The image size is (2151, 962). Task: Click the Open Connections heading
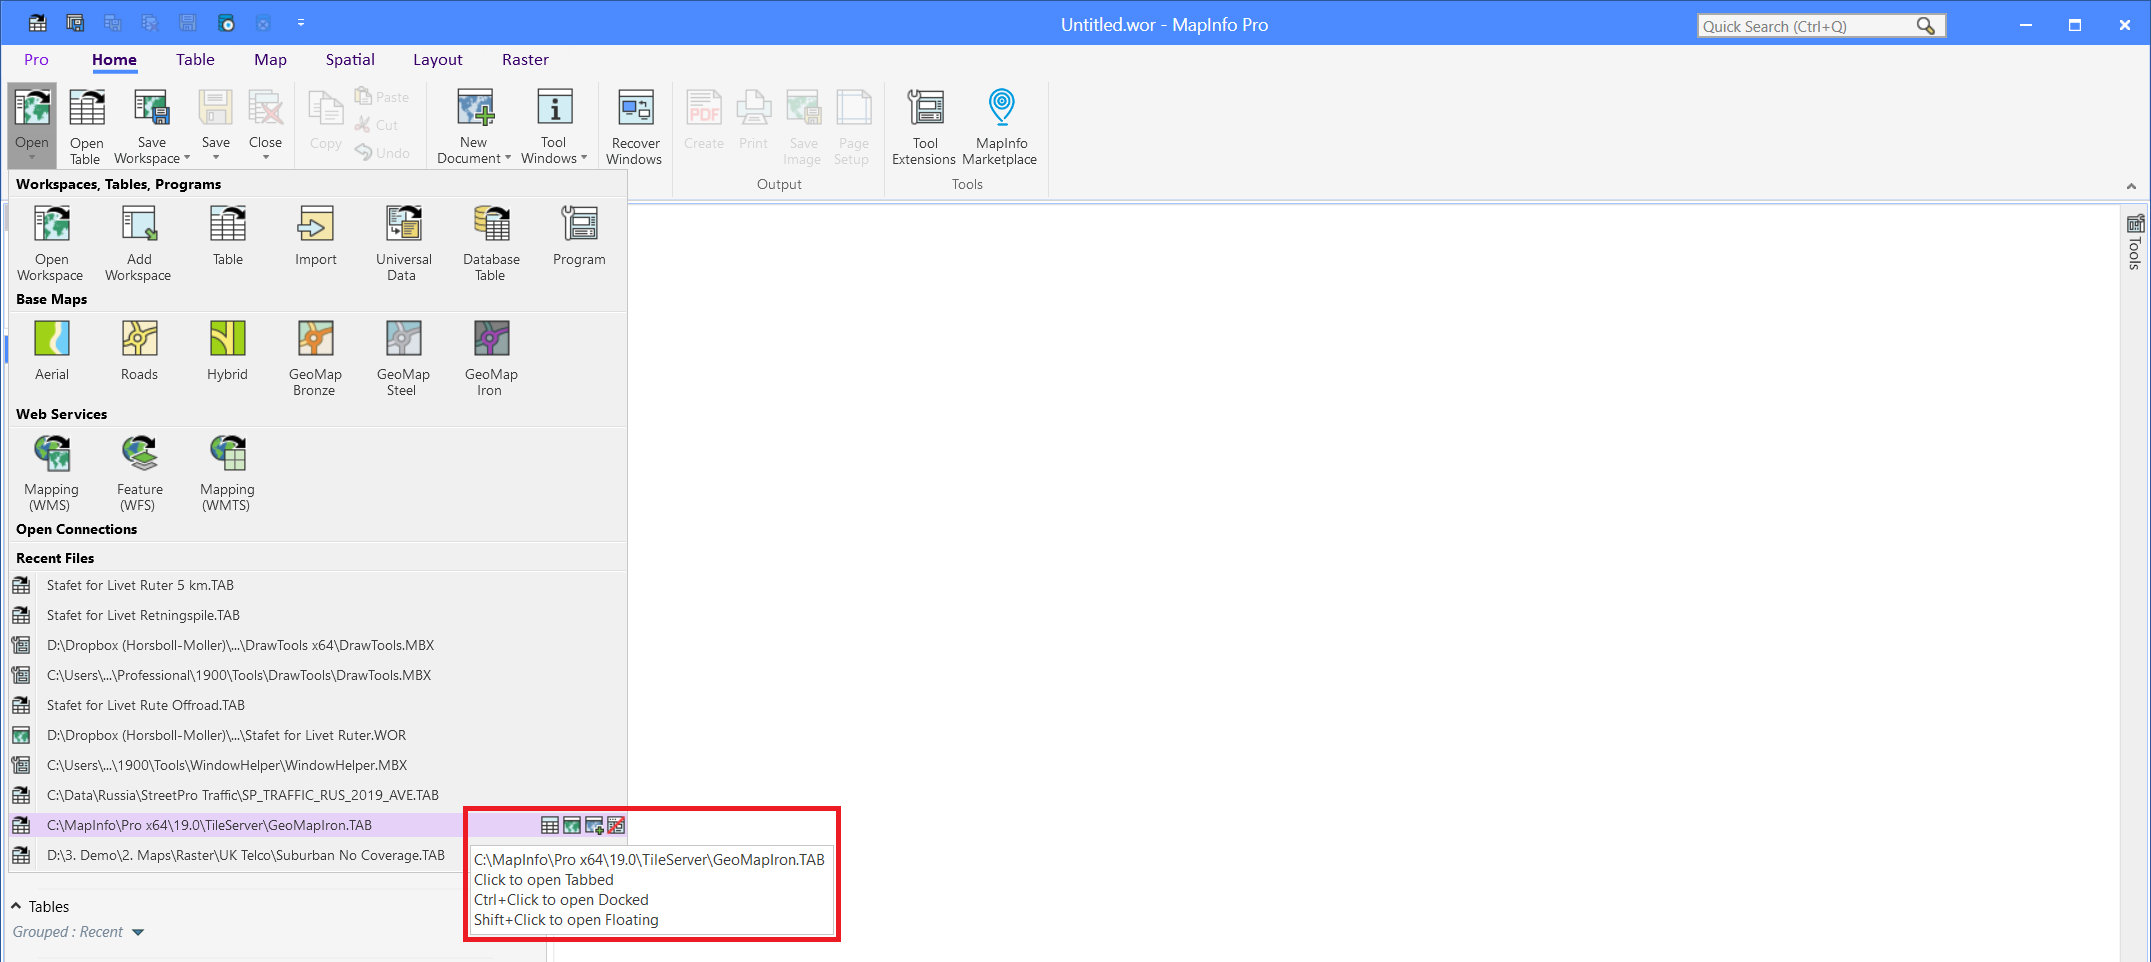[76, 529]
